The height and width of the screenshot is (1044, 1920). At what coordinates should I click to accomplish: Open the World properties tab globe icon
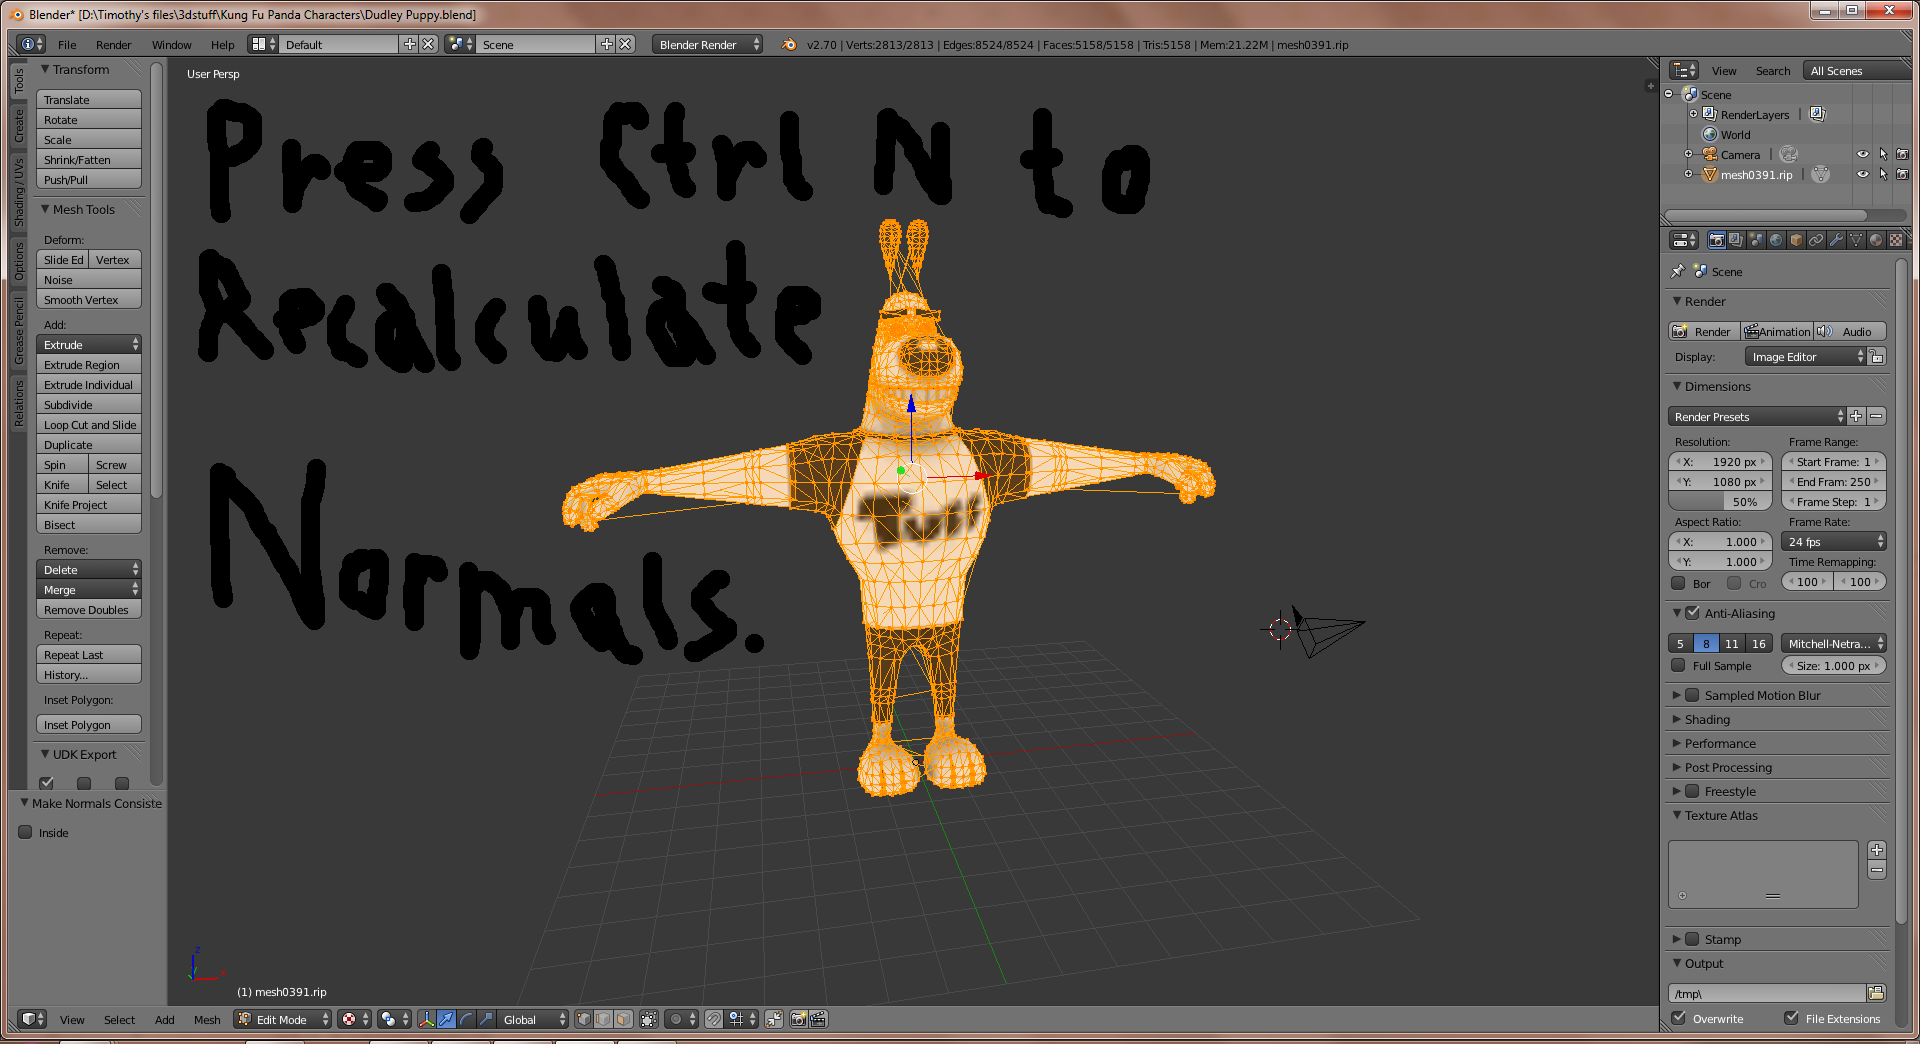click(1776, 240)
